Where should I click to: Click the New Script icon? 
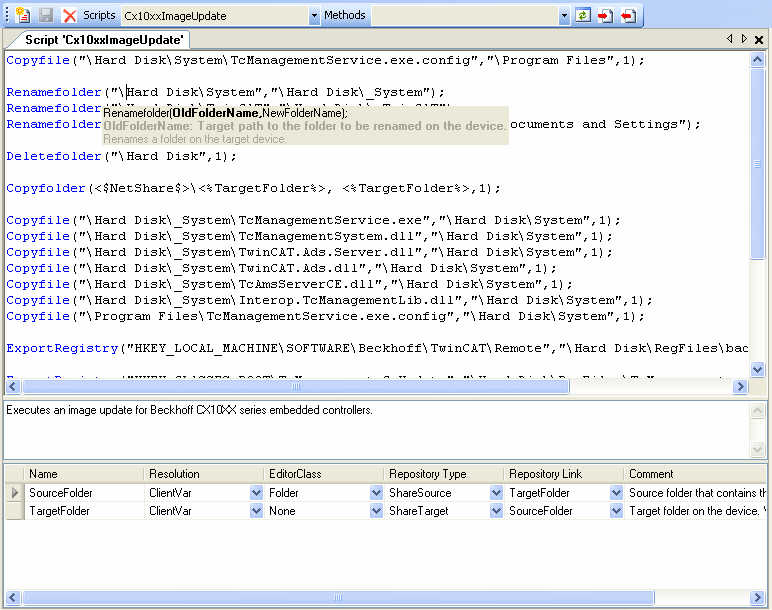tap(23, 15)
